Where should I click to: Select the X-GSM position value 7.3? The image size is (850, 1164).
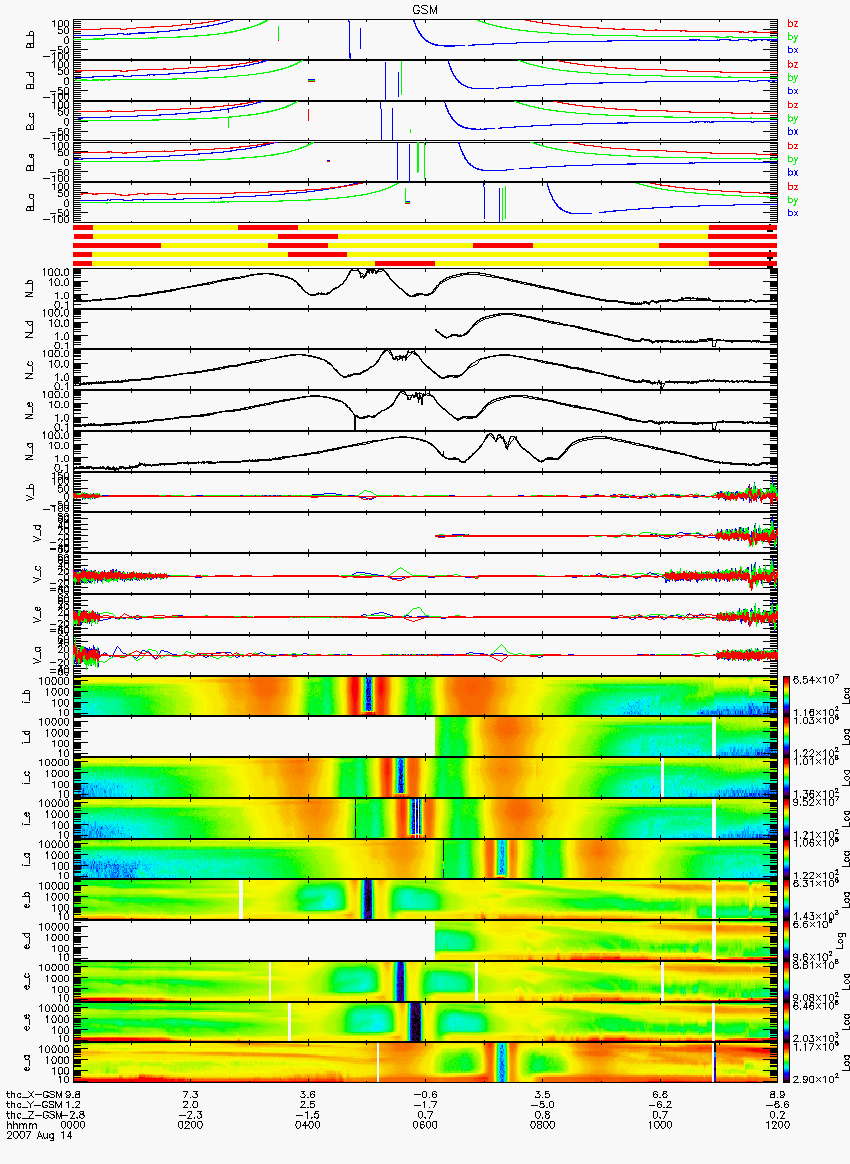point(190,1094)
